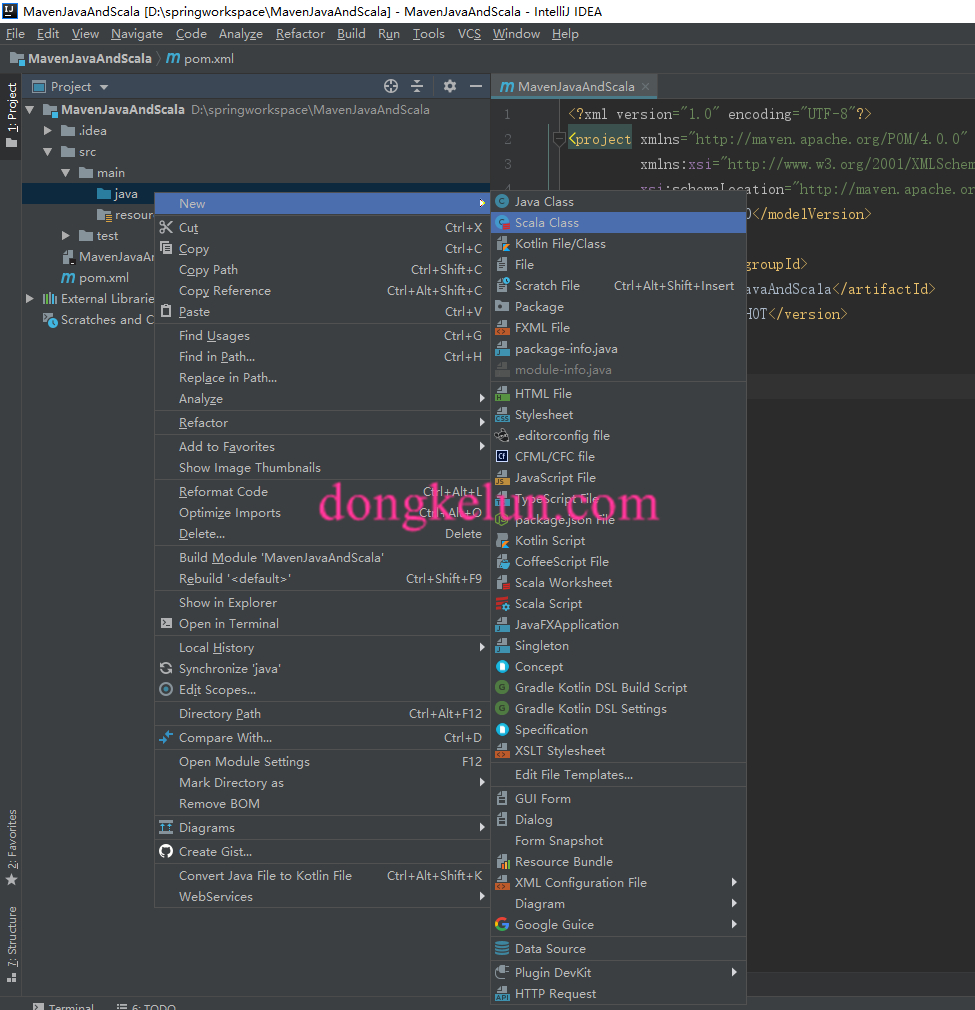Click the Kotlin File/Class icon
The image size is (975, 1010).
(x=502, y=243)
